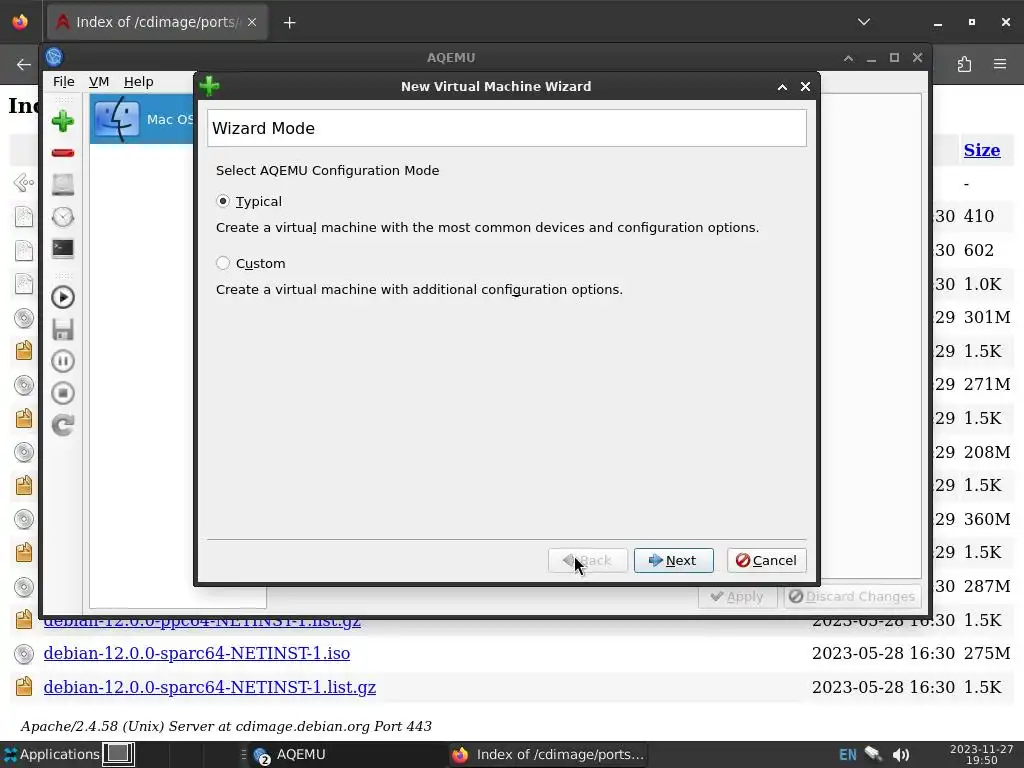Click the network connection tray icon

[x=874, y=754]
